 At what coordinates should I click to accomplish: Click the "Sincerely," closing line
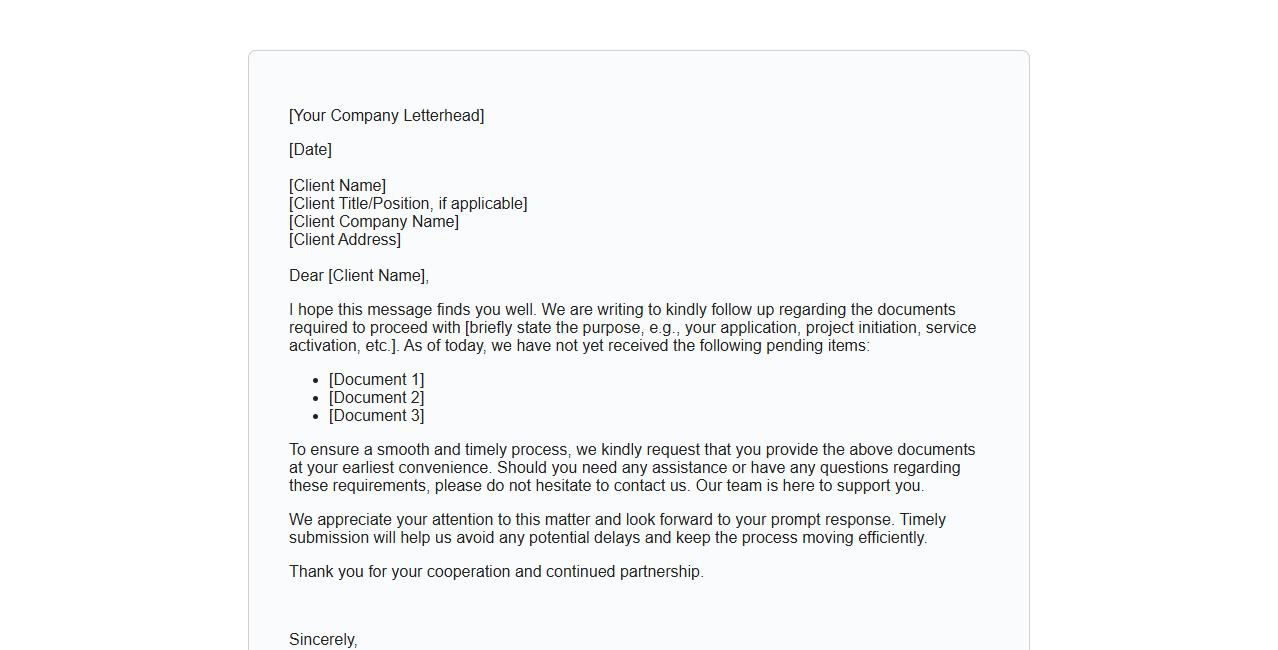point(323,640)
